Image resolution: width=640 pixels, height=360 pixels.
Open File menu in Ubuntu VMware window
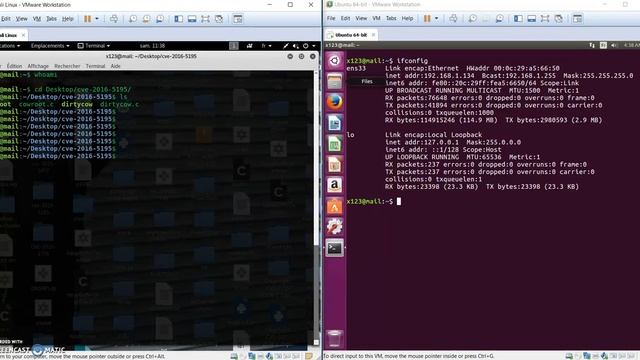[x=331, y=18]
